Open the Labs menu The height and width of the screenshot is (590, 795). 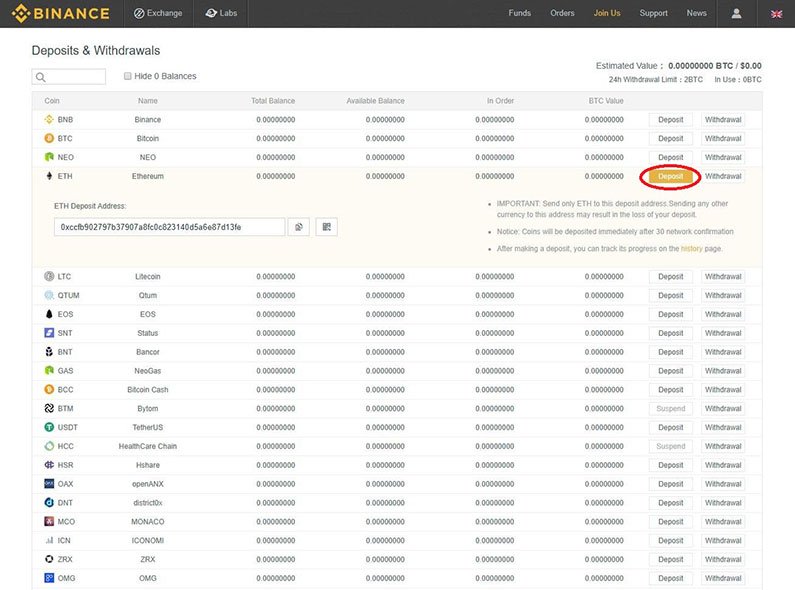(221, 13)
